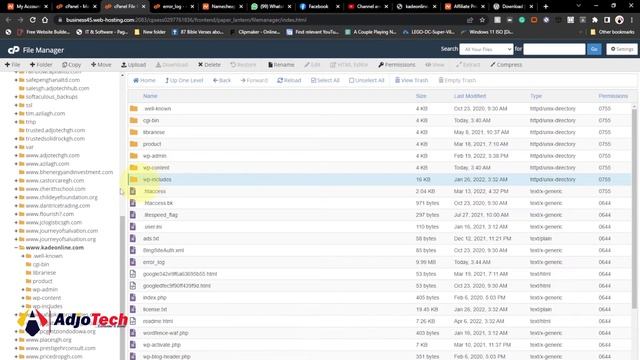
Task: Click the Move toolbar button
Action: pos(101,64)
